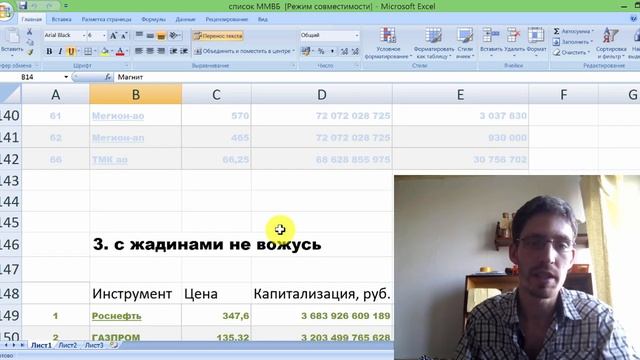This screenshot has height=360, width=640.
Task: Click the Office button orb
Action: (5, 11)
